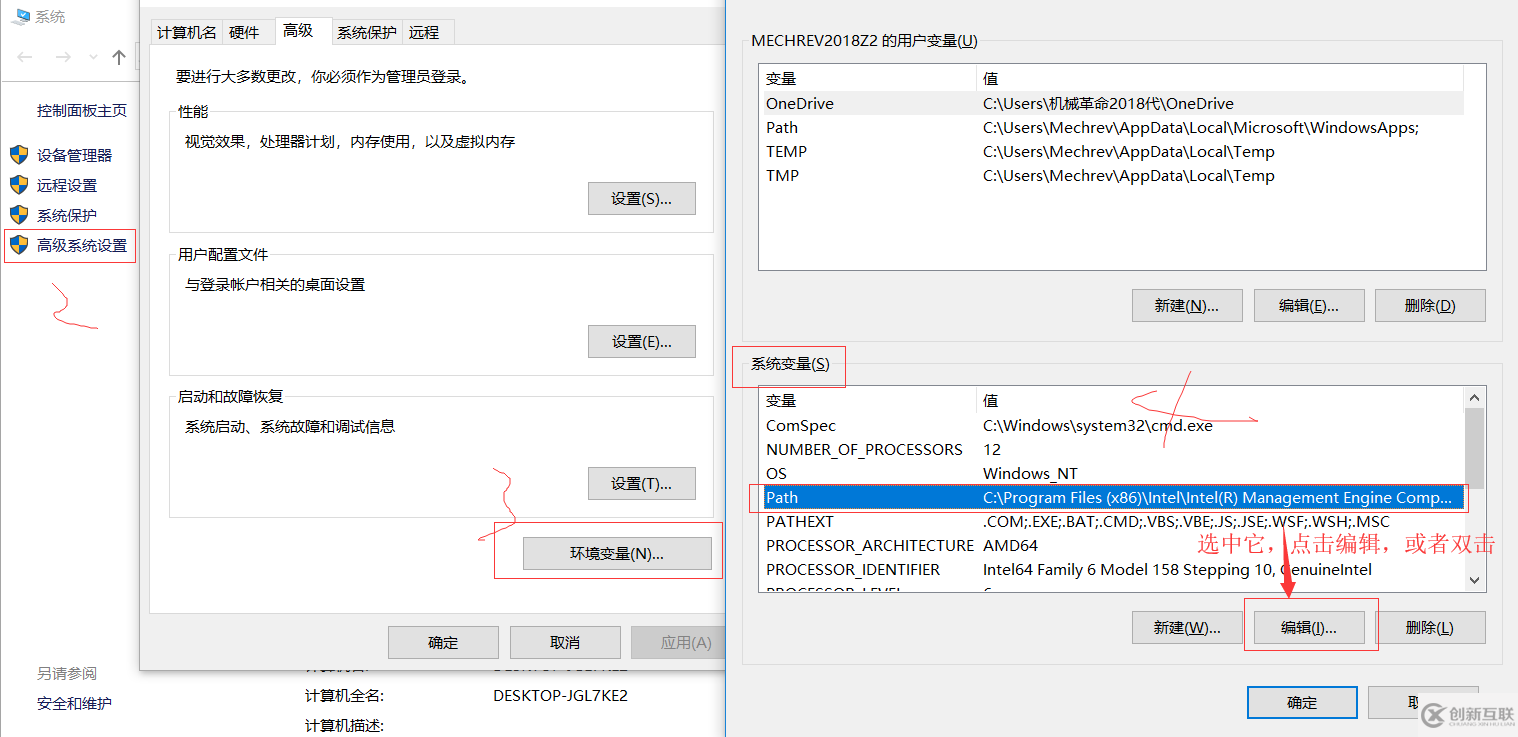Switch to the 计算机名 tab
This screenshot has height=737, width=1518.
click(x=186, y=32)
